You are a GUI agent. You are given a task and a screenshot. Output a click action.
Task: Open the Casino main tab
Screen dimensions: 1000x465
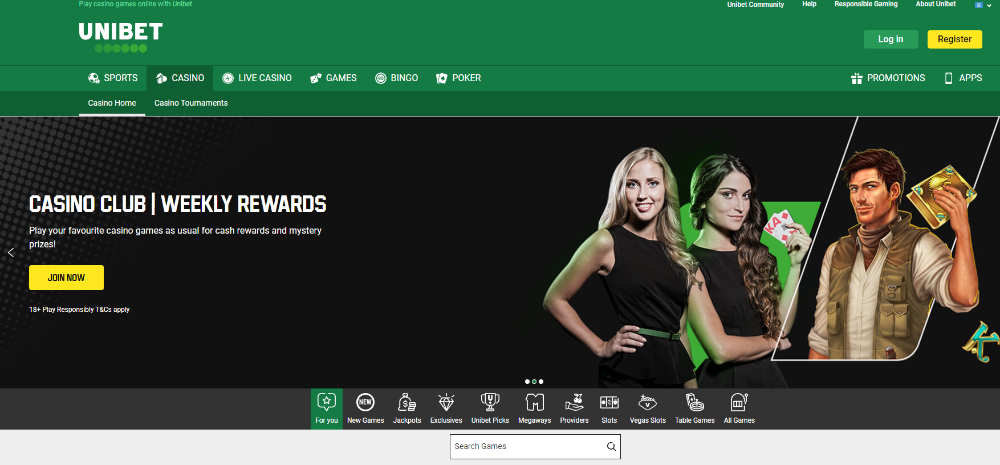click(x=180, y=78)
